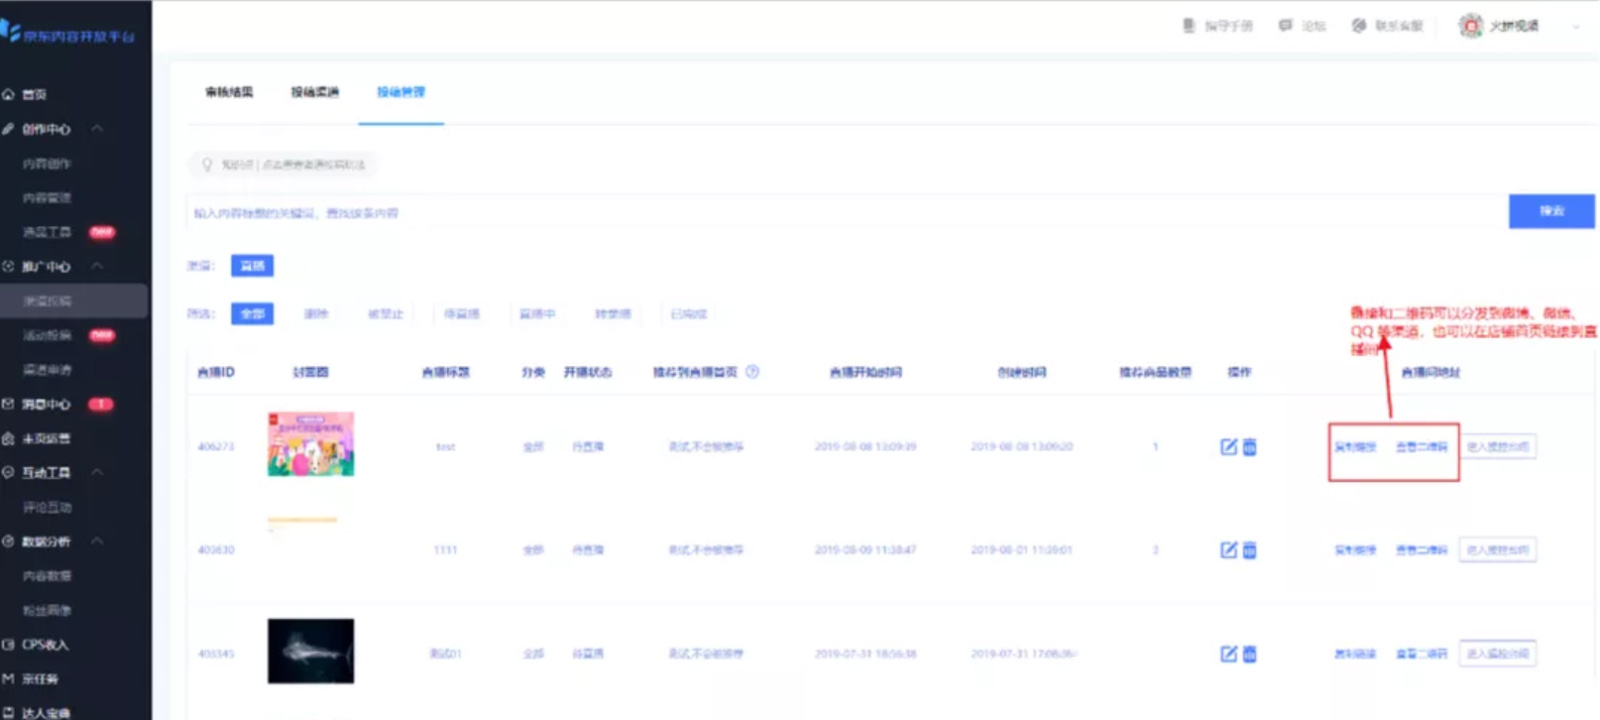Collapse the '推广中心' sidebar section chevron
Viewport: 1600px width, 720px height.
coord(97,266)
